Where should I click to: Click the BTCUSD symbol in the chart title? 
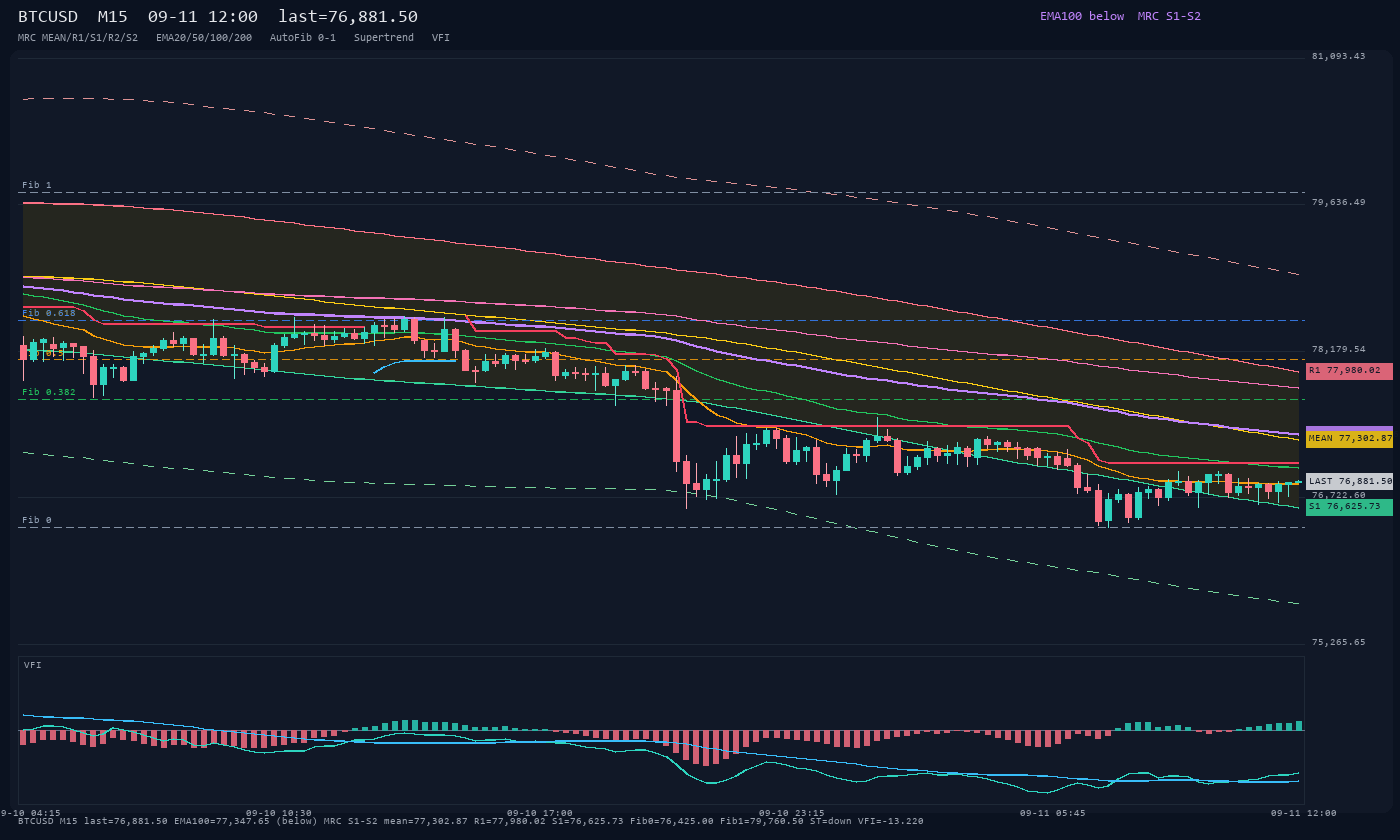click(48, 17)
